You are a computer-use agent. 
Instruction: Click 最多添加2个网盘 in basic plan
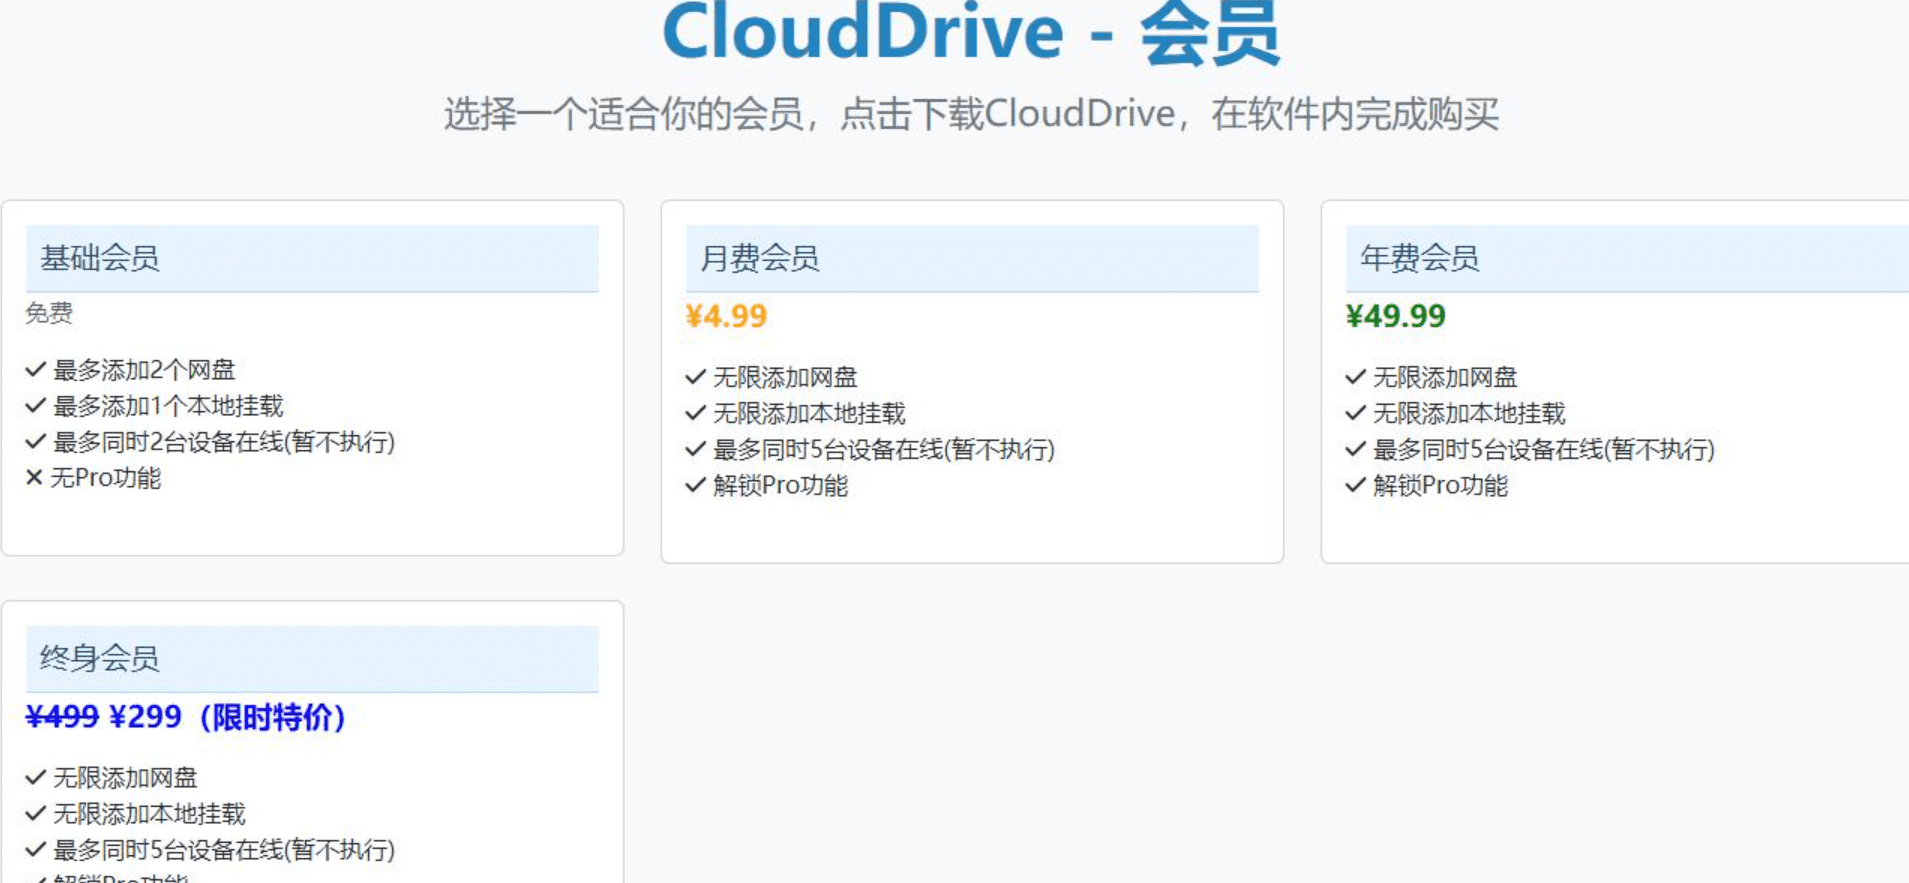coord(144,370)
